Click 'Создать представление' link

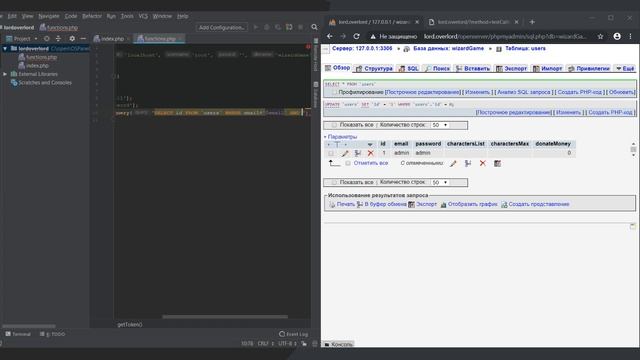point(539,204)
